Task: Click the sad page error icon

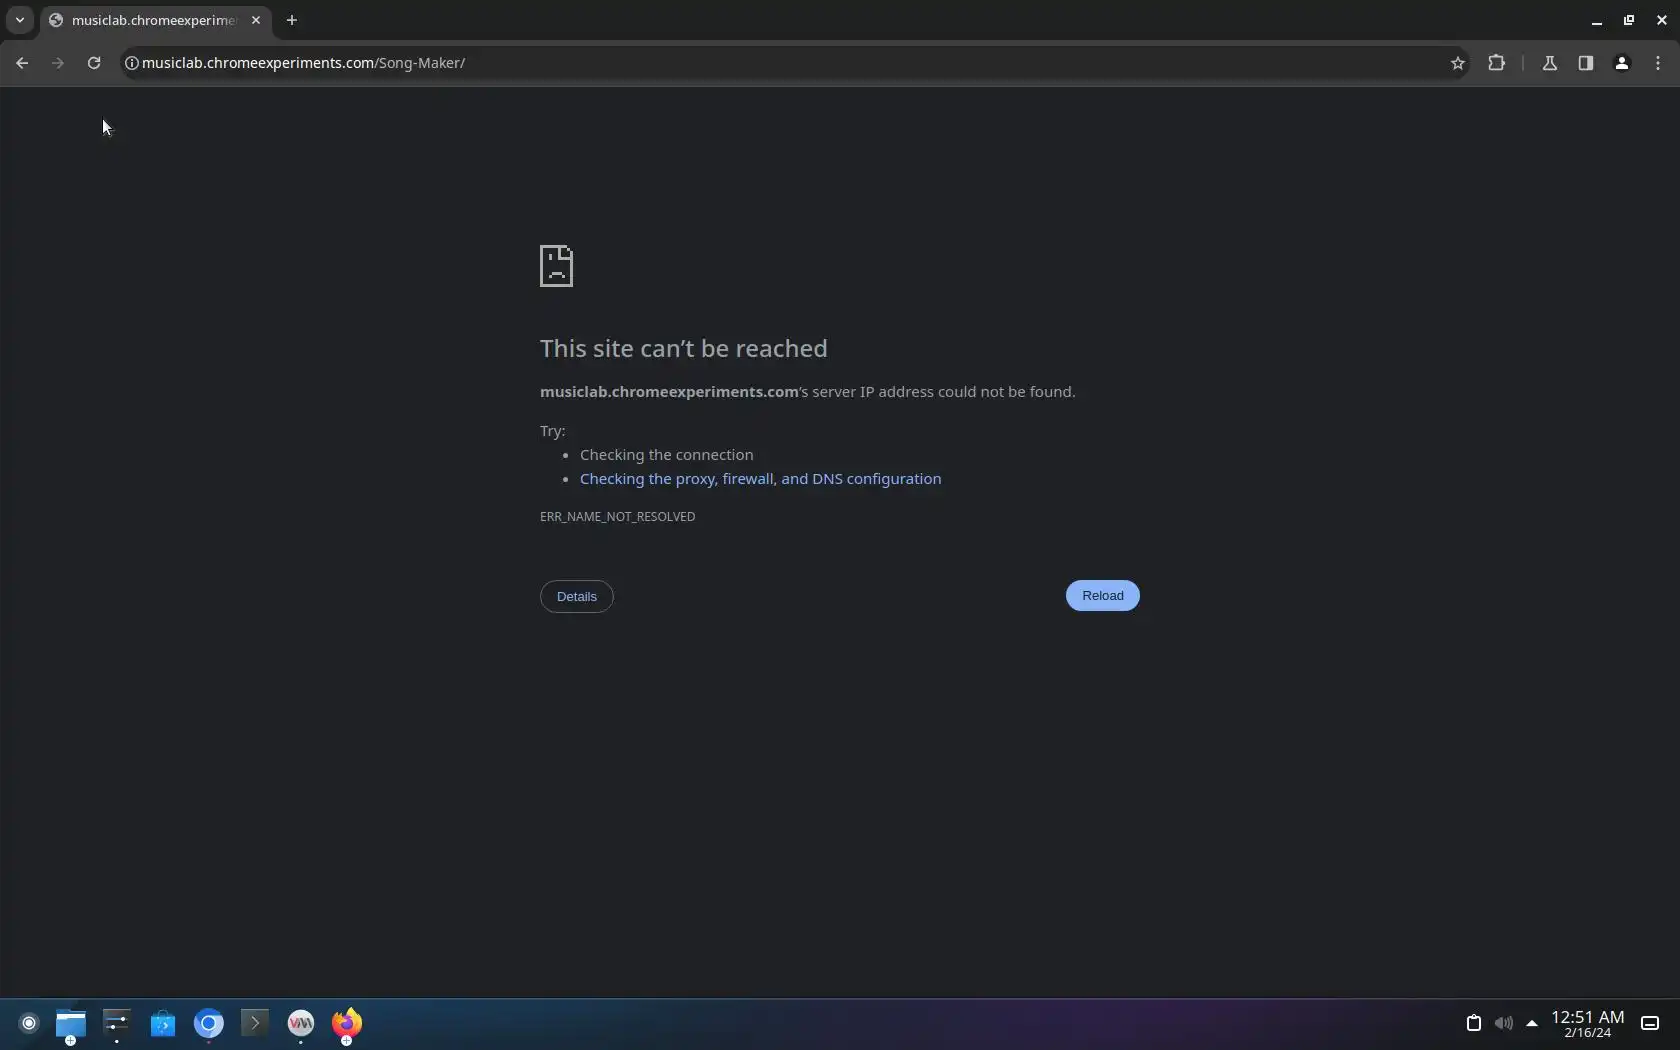Action: point(557,266)
